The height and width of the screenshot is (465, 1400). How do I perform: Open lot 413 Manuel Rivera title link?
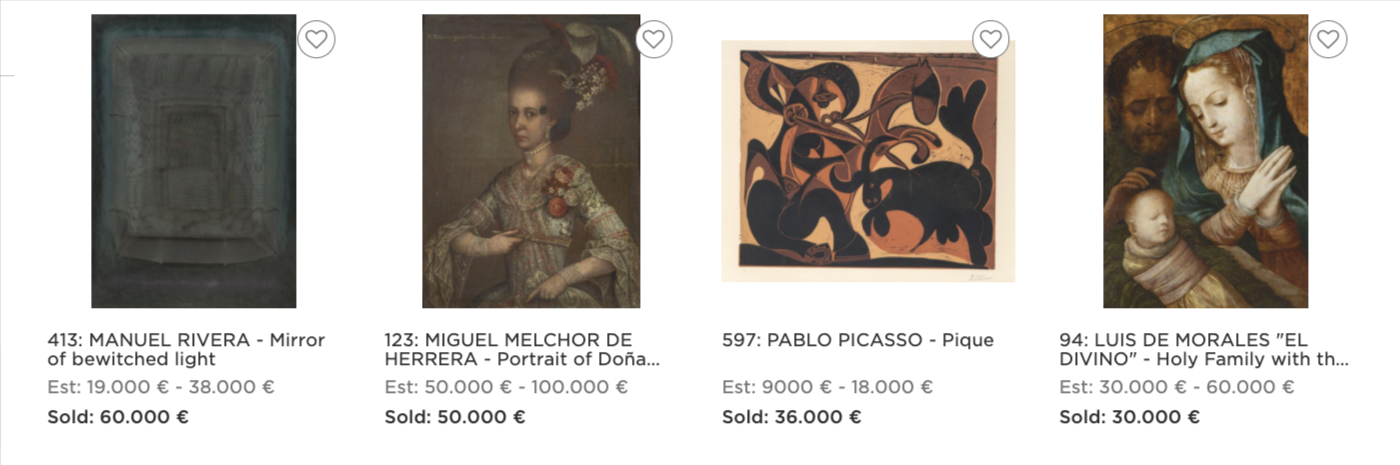186,349
